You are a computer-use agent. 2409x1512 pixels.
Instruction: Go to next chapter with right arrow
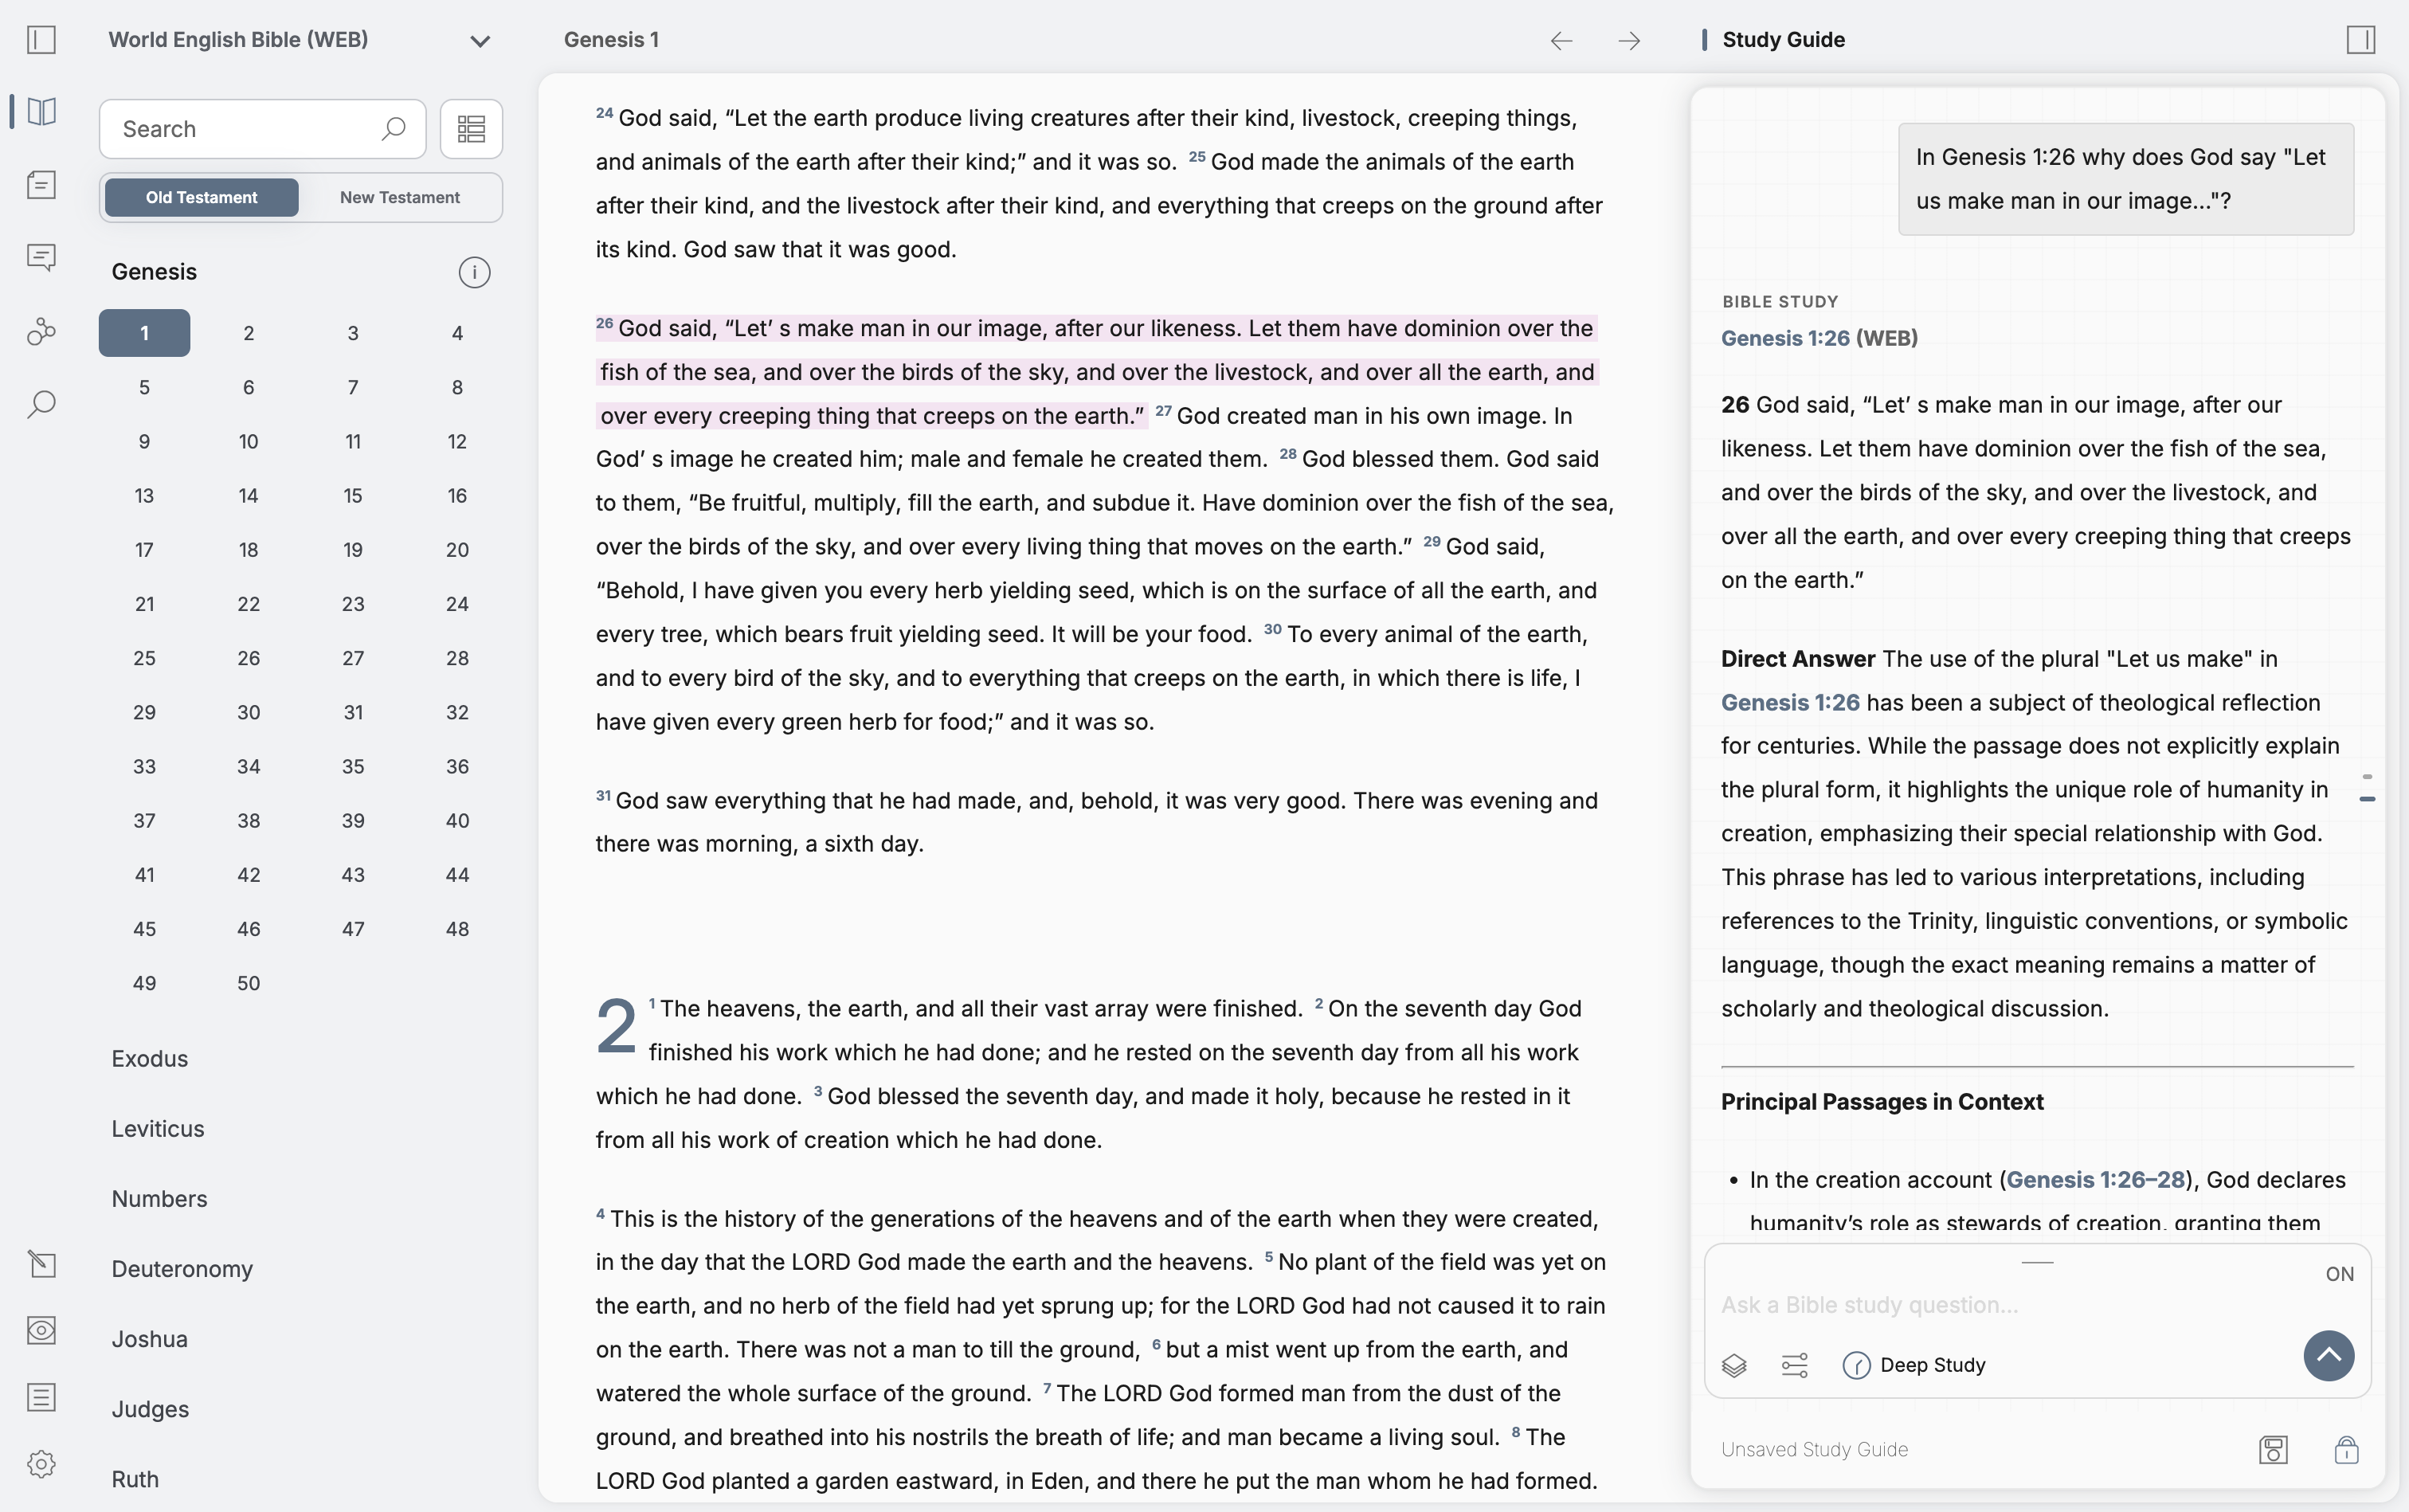pos(1629,40)
